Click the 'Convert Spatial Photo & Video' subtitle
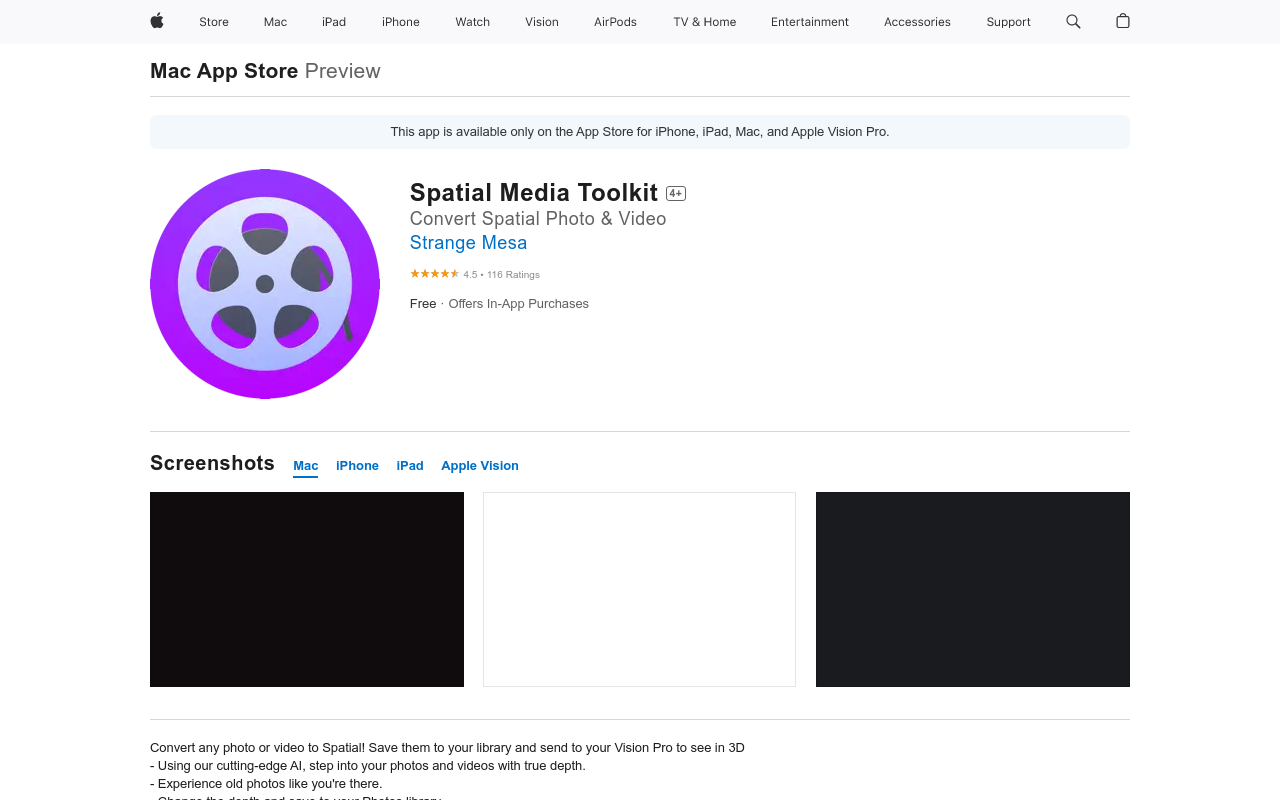1280x800 pixels. coord(538,219)
